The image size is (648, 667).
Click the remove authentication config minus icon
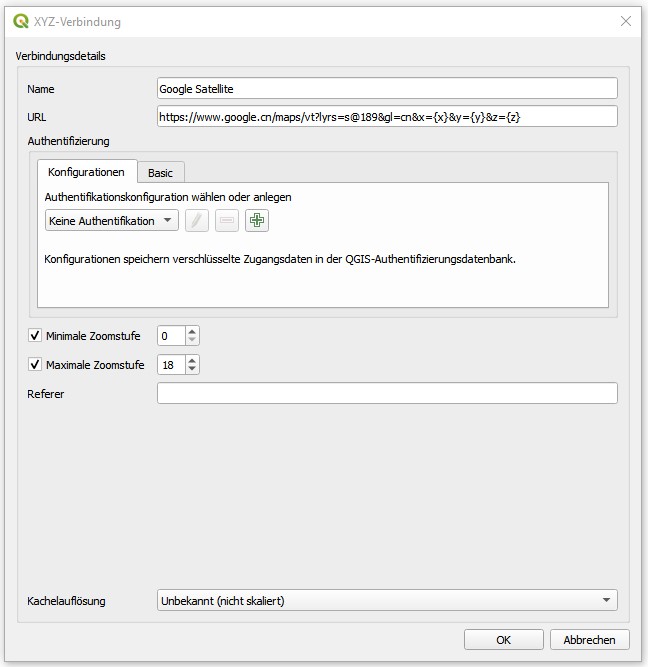(227, 220)
